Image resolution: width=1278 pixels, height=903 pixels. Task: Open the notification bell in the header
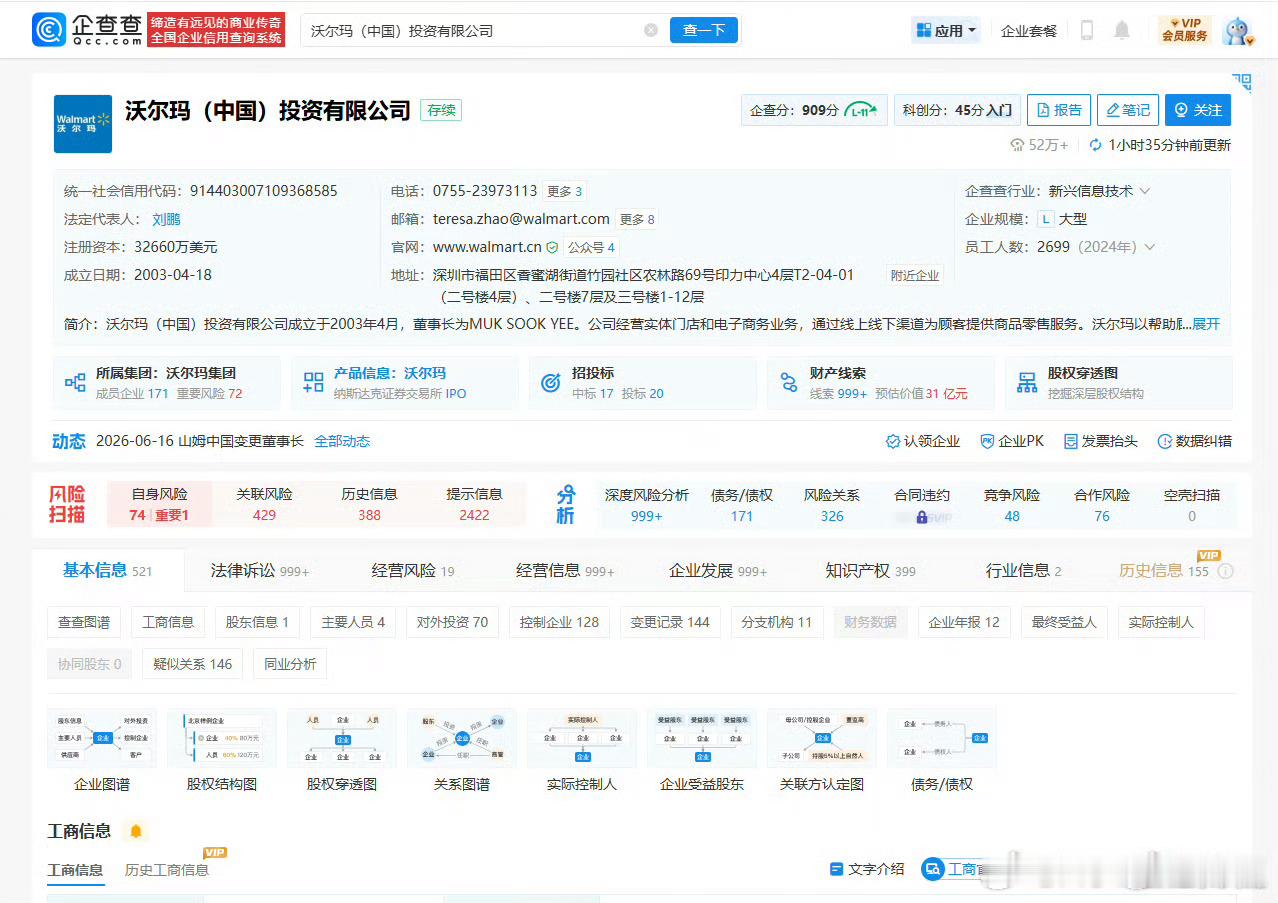point(1122,30)
